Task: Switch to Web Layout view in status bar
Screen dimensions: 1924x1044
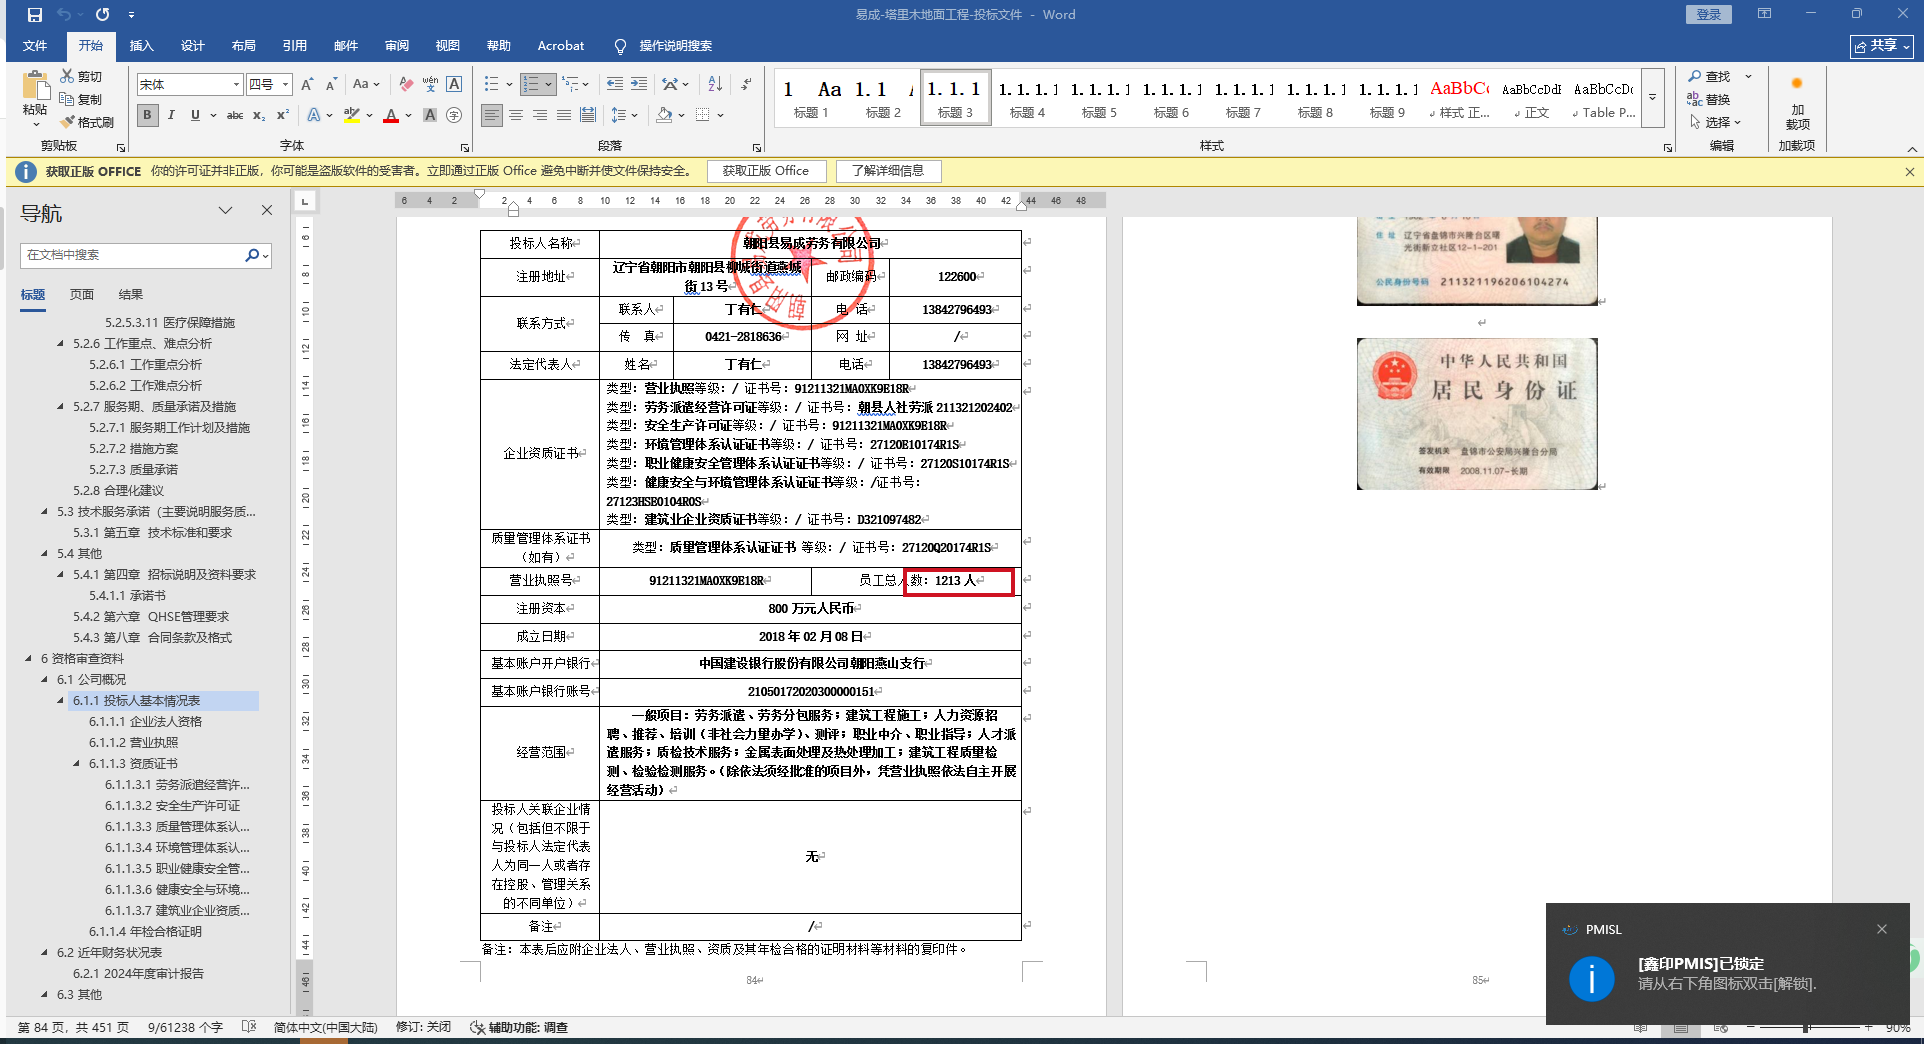Action: (x=1720, y=1028)
